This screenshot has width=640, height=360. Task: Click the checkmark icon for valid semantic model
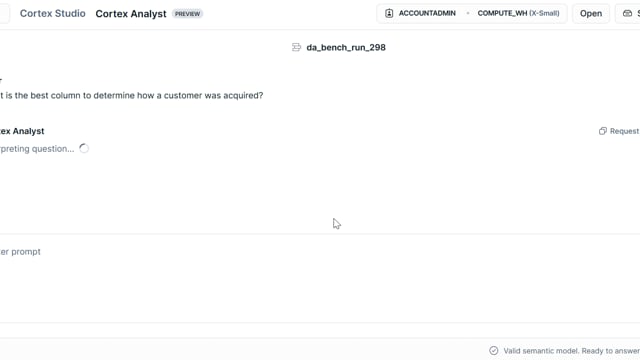[493, 351]
